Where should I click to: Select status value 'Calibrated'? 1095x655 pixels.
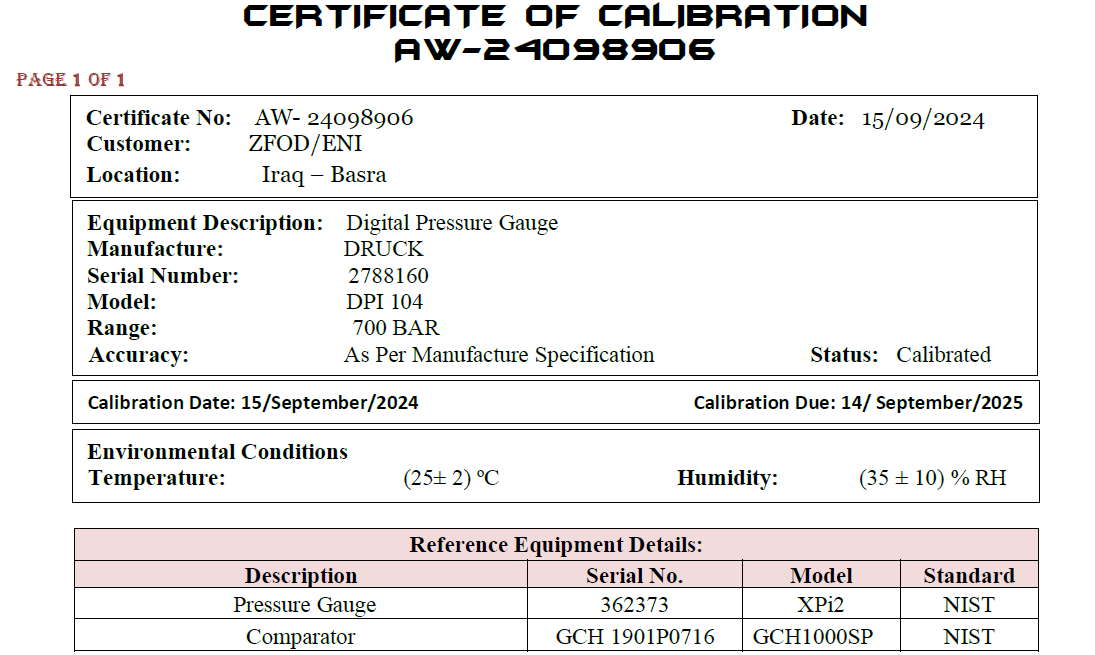click(943, 355)
